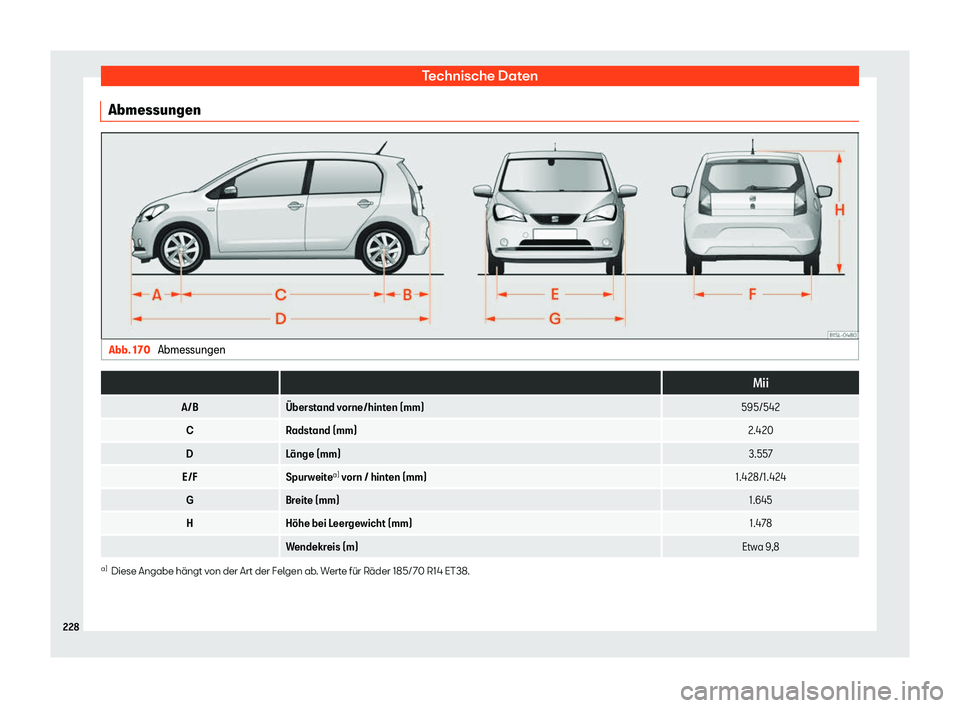Viewport: 960px width, 708px height.
Task: Click dimension letter A in the diagram
Action: 157,295
